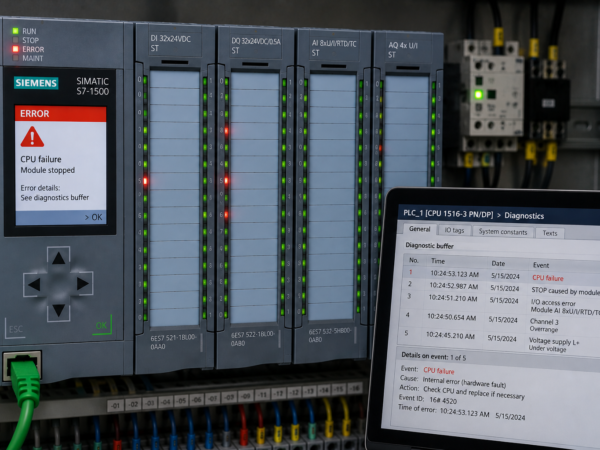Select row 2 STOP caused by module
This screenshot has width=600, height=450.
click(501, 287)
